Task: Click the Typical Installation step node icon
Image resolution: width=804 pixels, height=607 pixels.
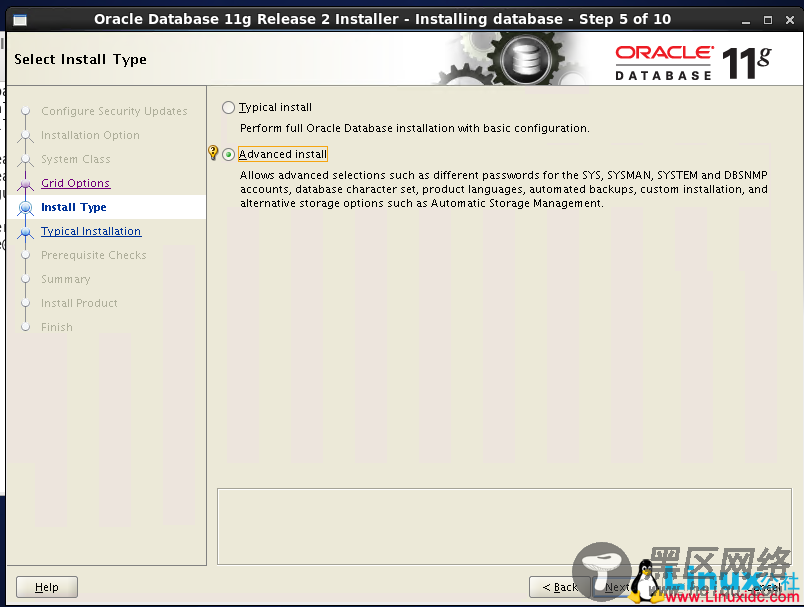Action: tap(25, 232)
